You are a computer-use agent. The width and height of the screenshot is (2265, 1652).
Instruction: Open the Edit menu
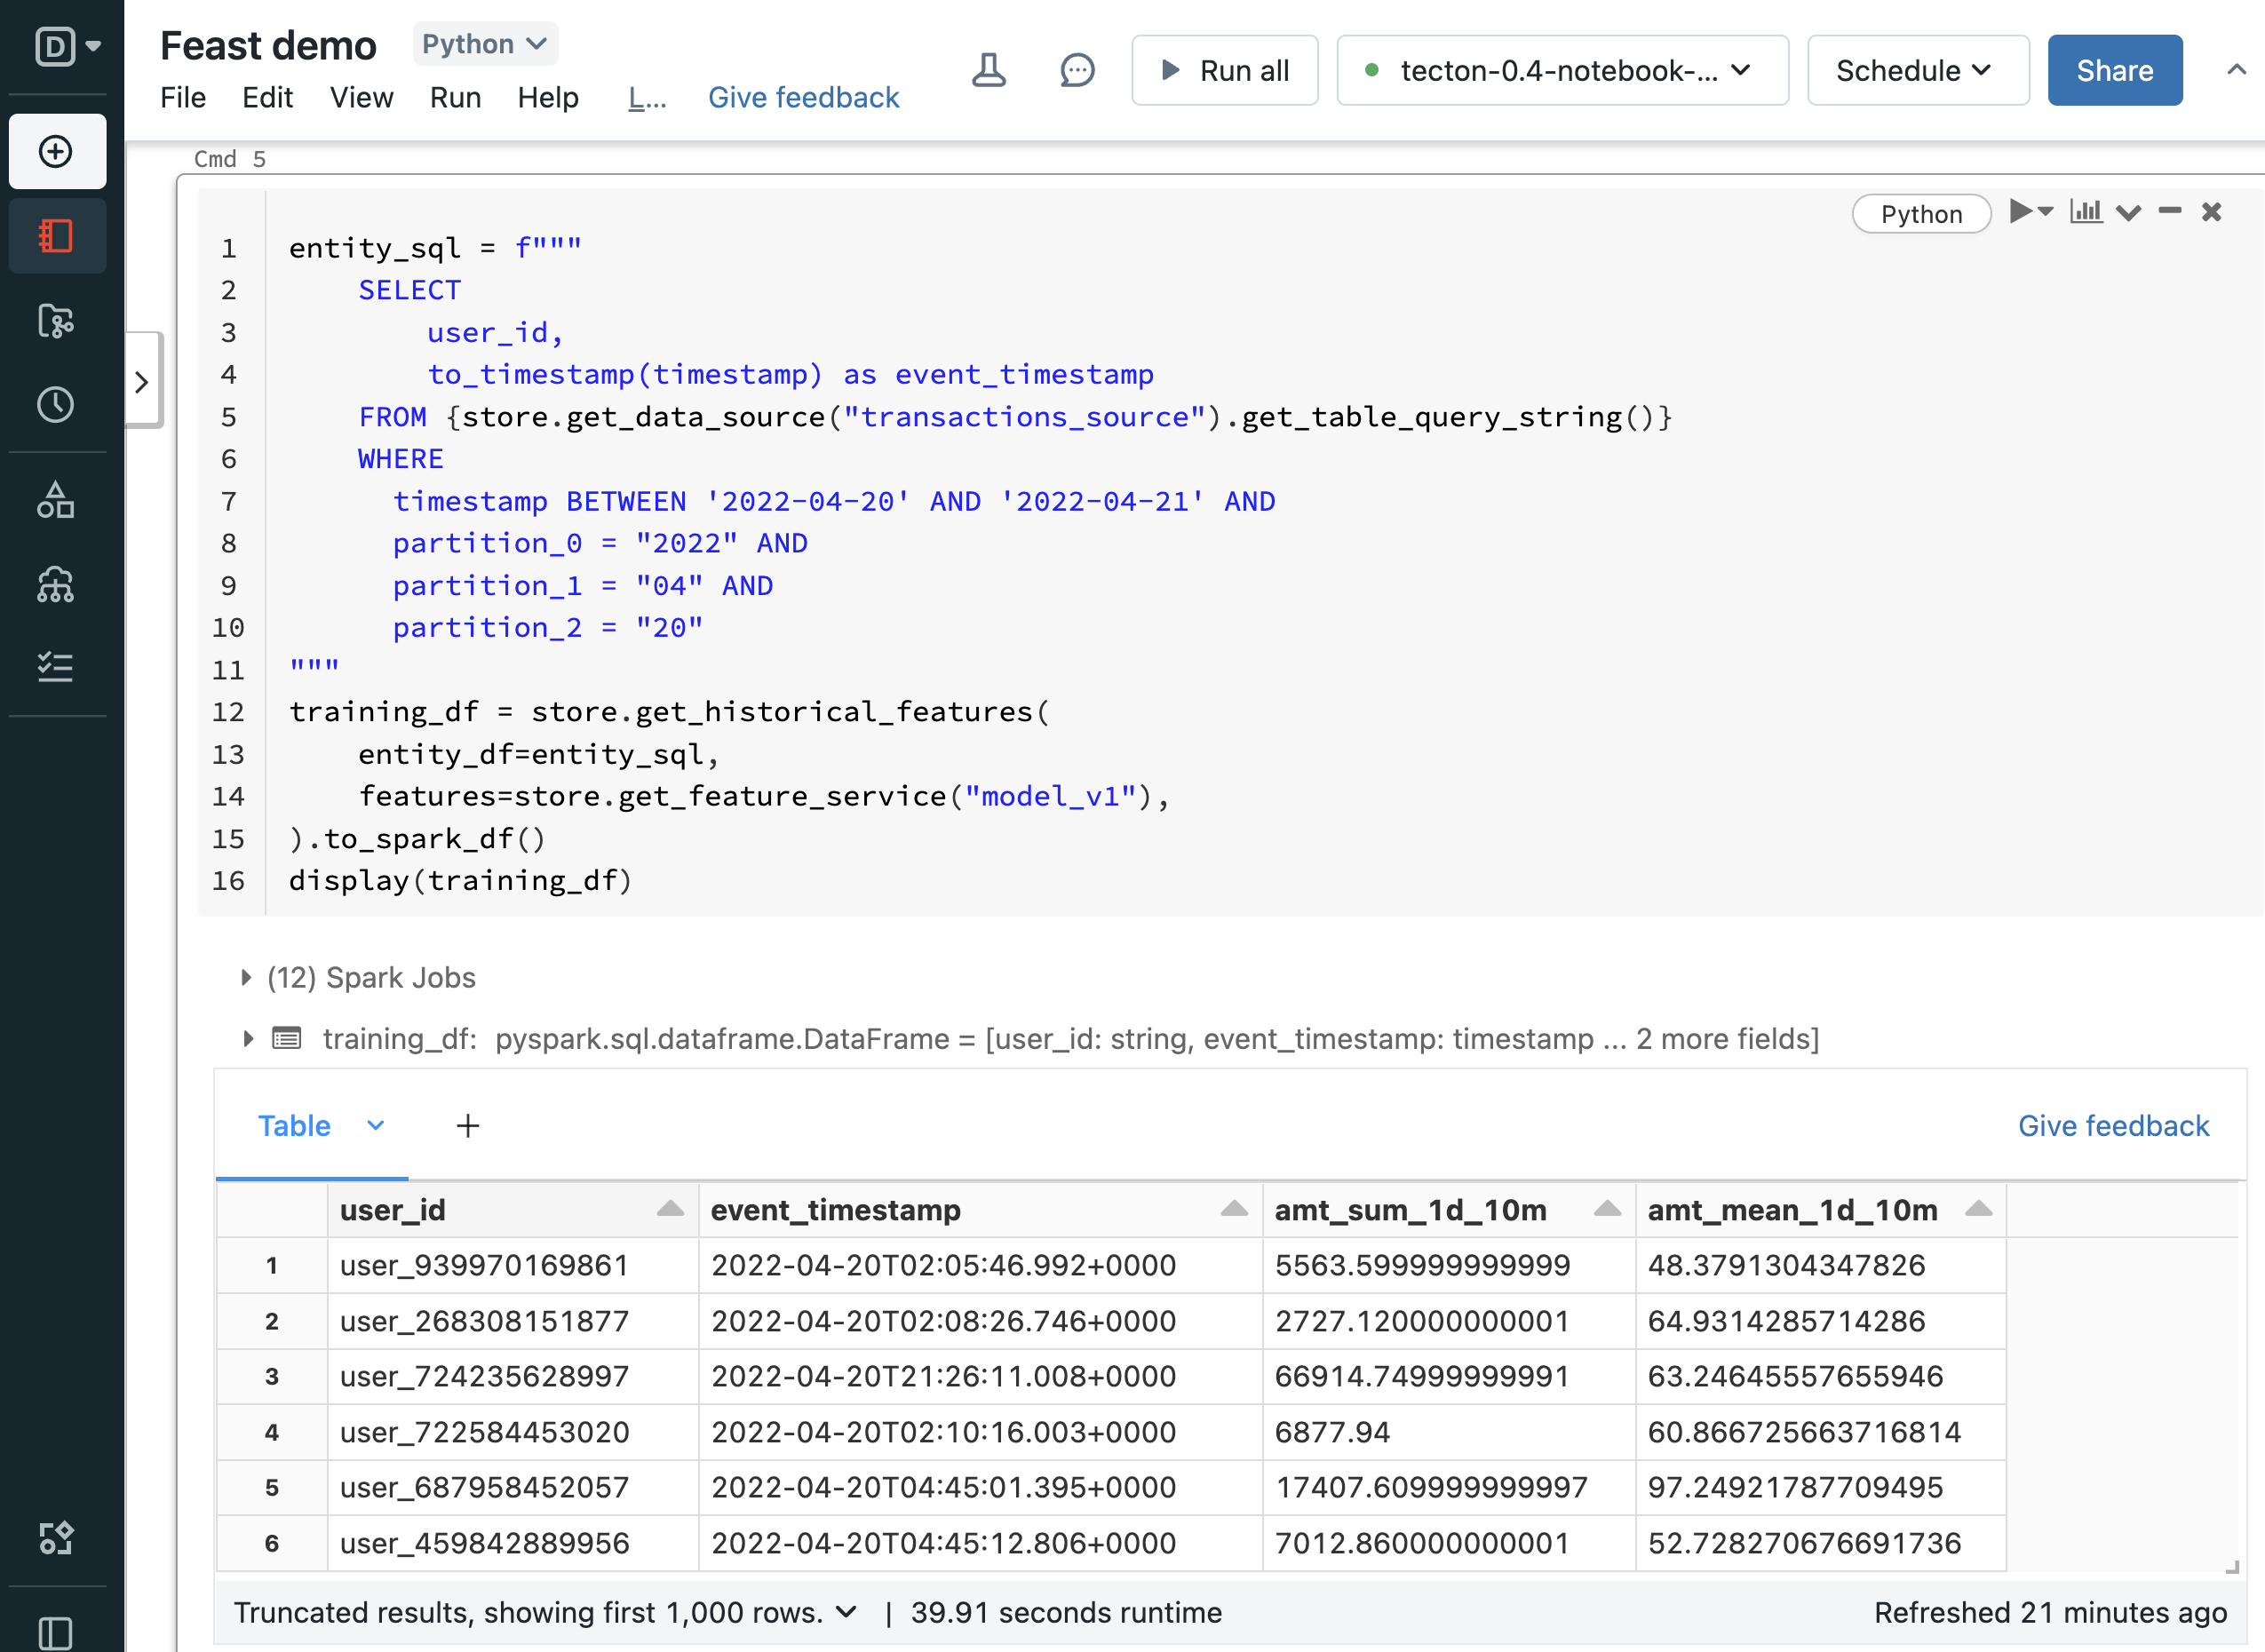coord(267,98)
